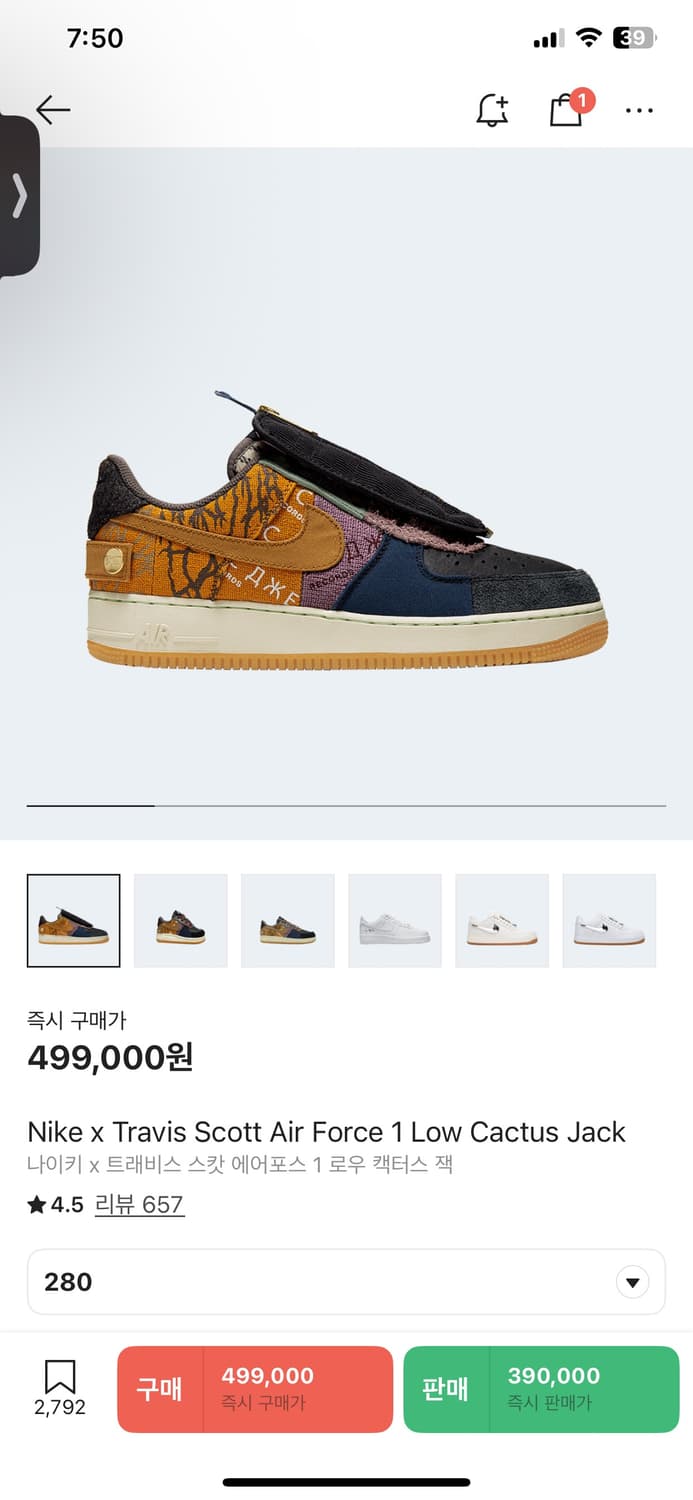Viewport: 693px width, 1500px height.
Task: Tap the circled dropdown arrow
Action: (632, 1283)
